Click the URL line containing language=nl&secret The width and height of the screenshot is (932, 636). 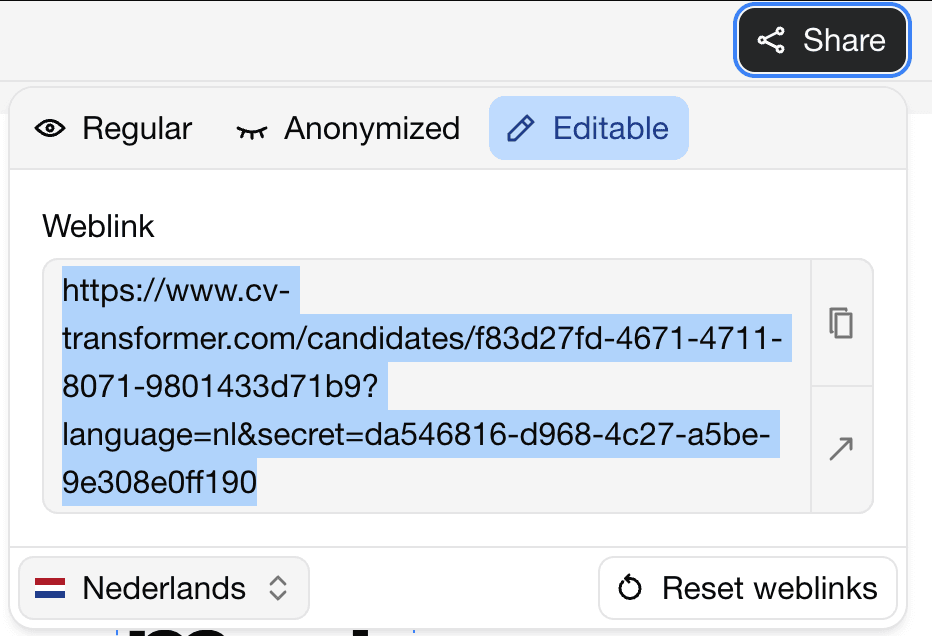click(415, 438)
